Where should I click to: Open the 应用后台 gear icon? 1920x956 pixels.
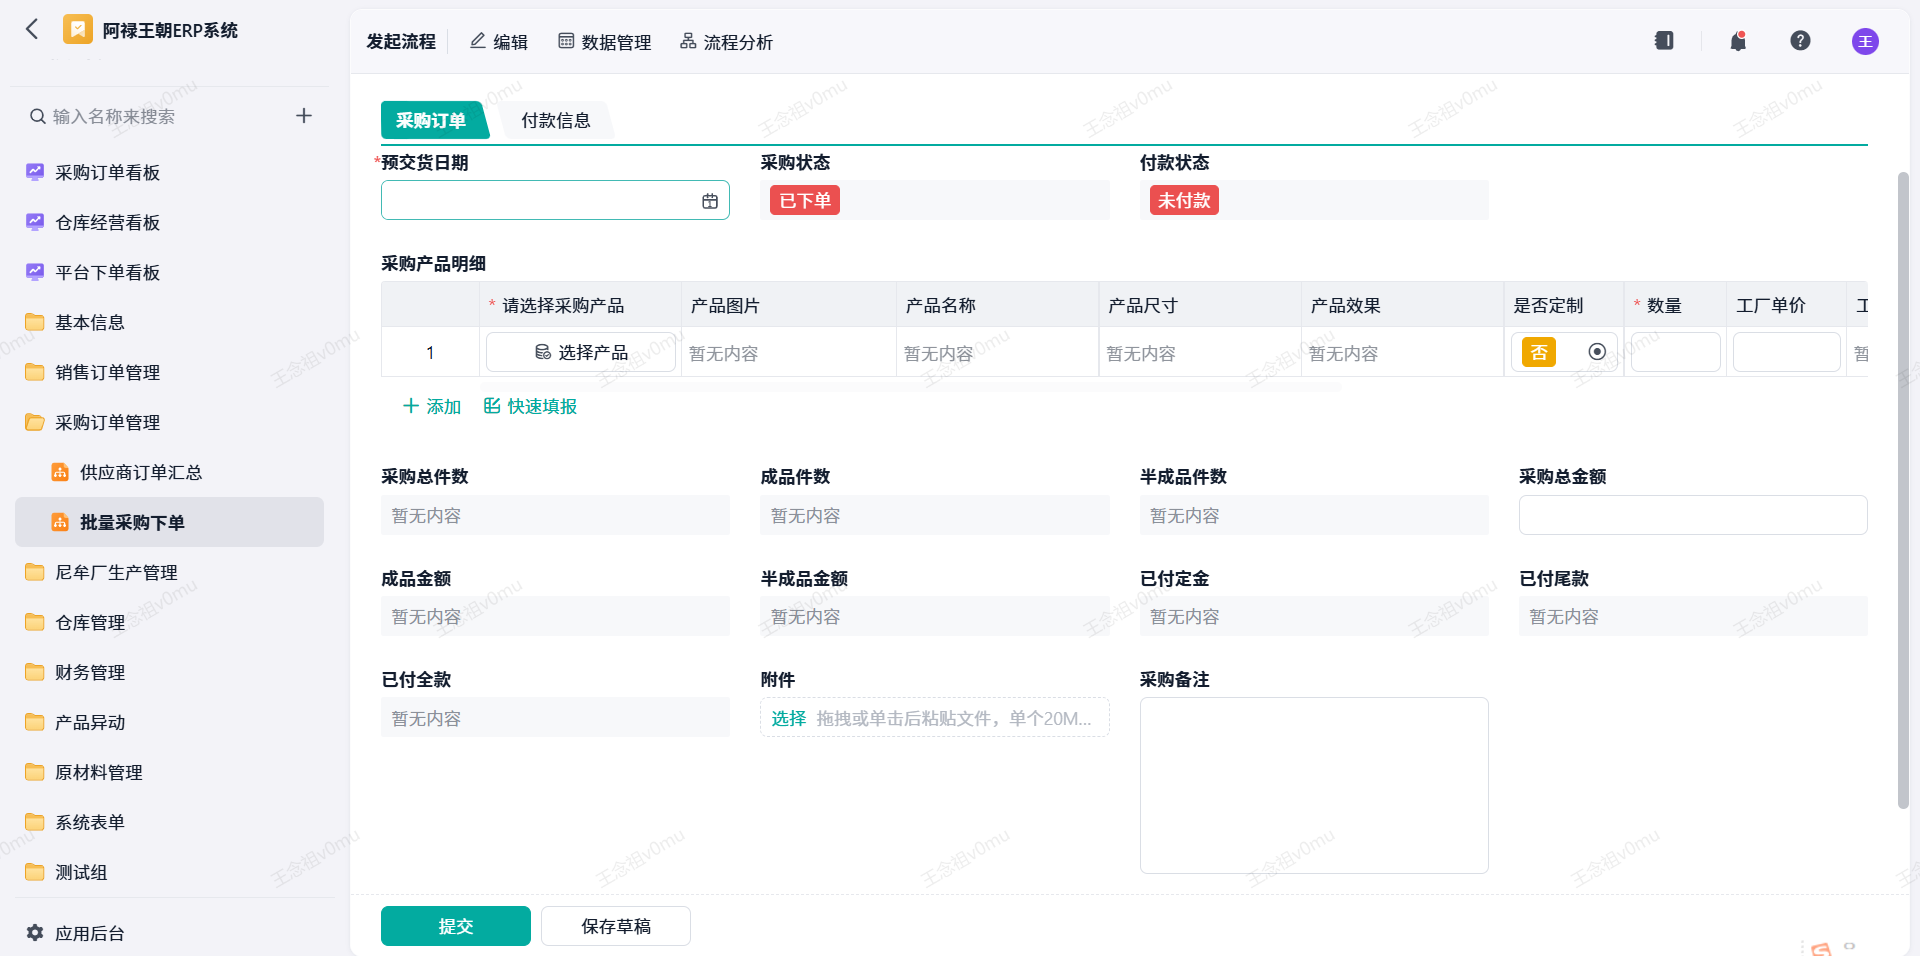tap(35, 932)
